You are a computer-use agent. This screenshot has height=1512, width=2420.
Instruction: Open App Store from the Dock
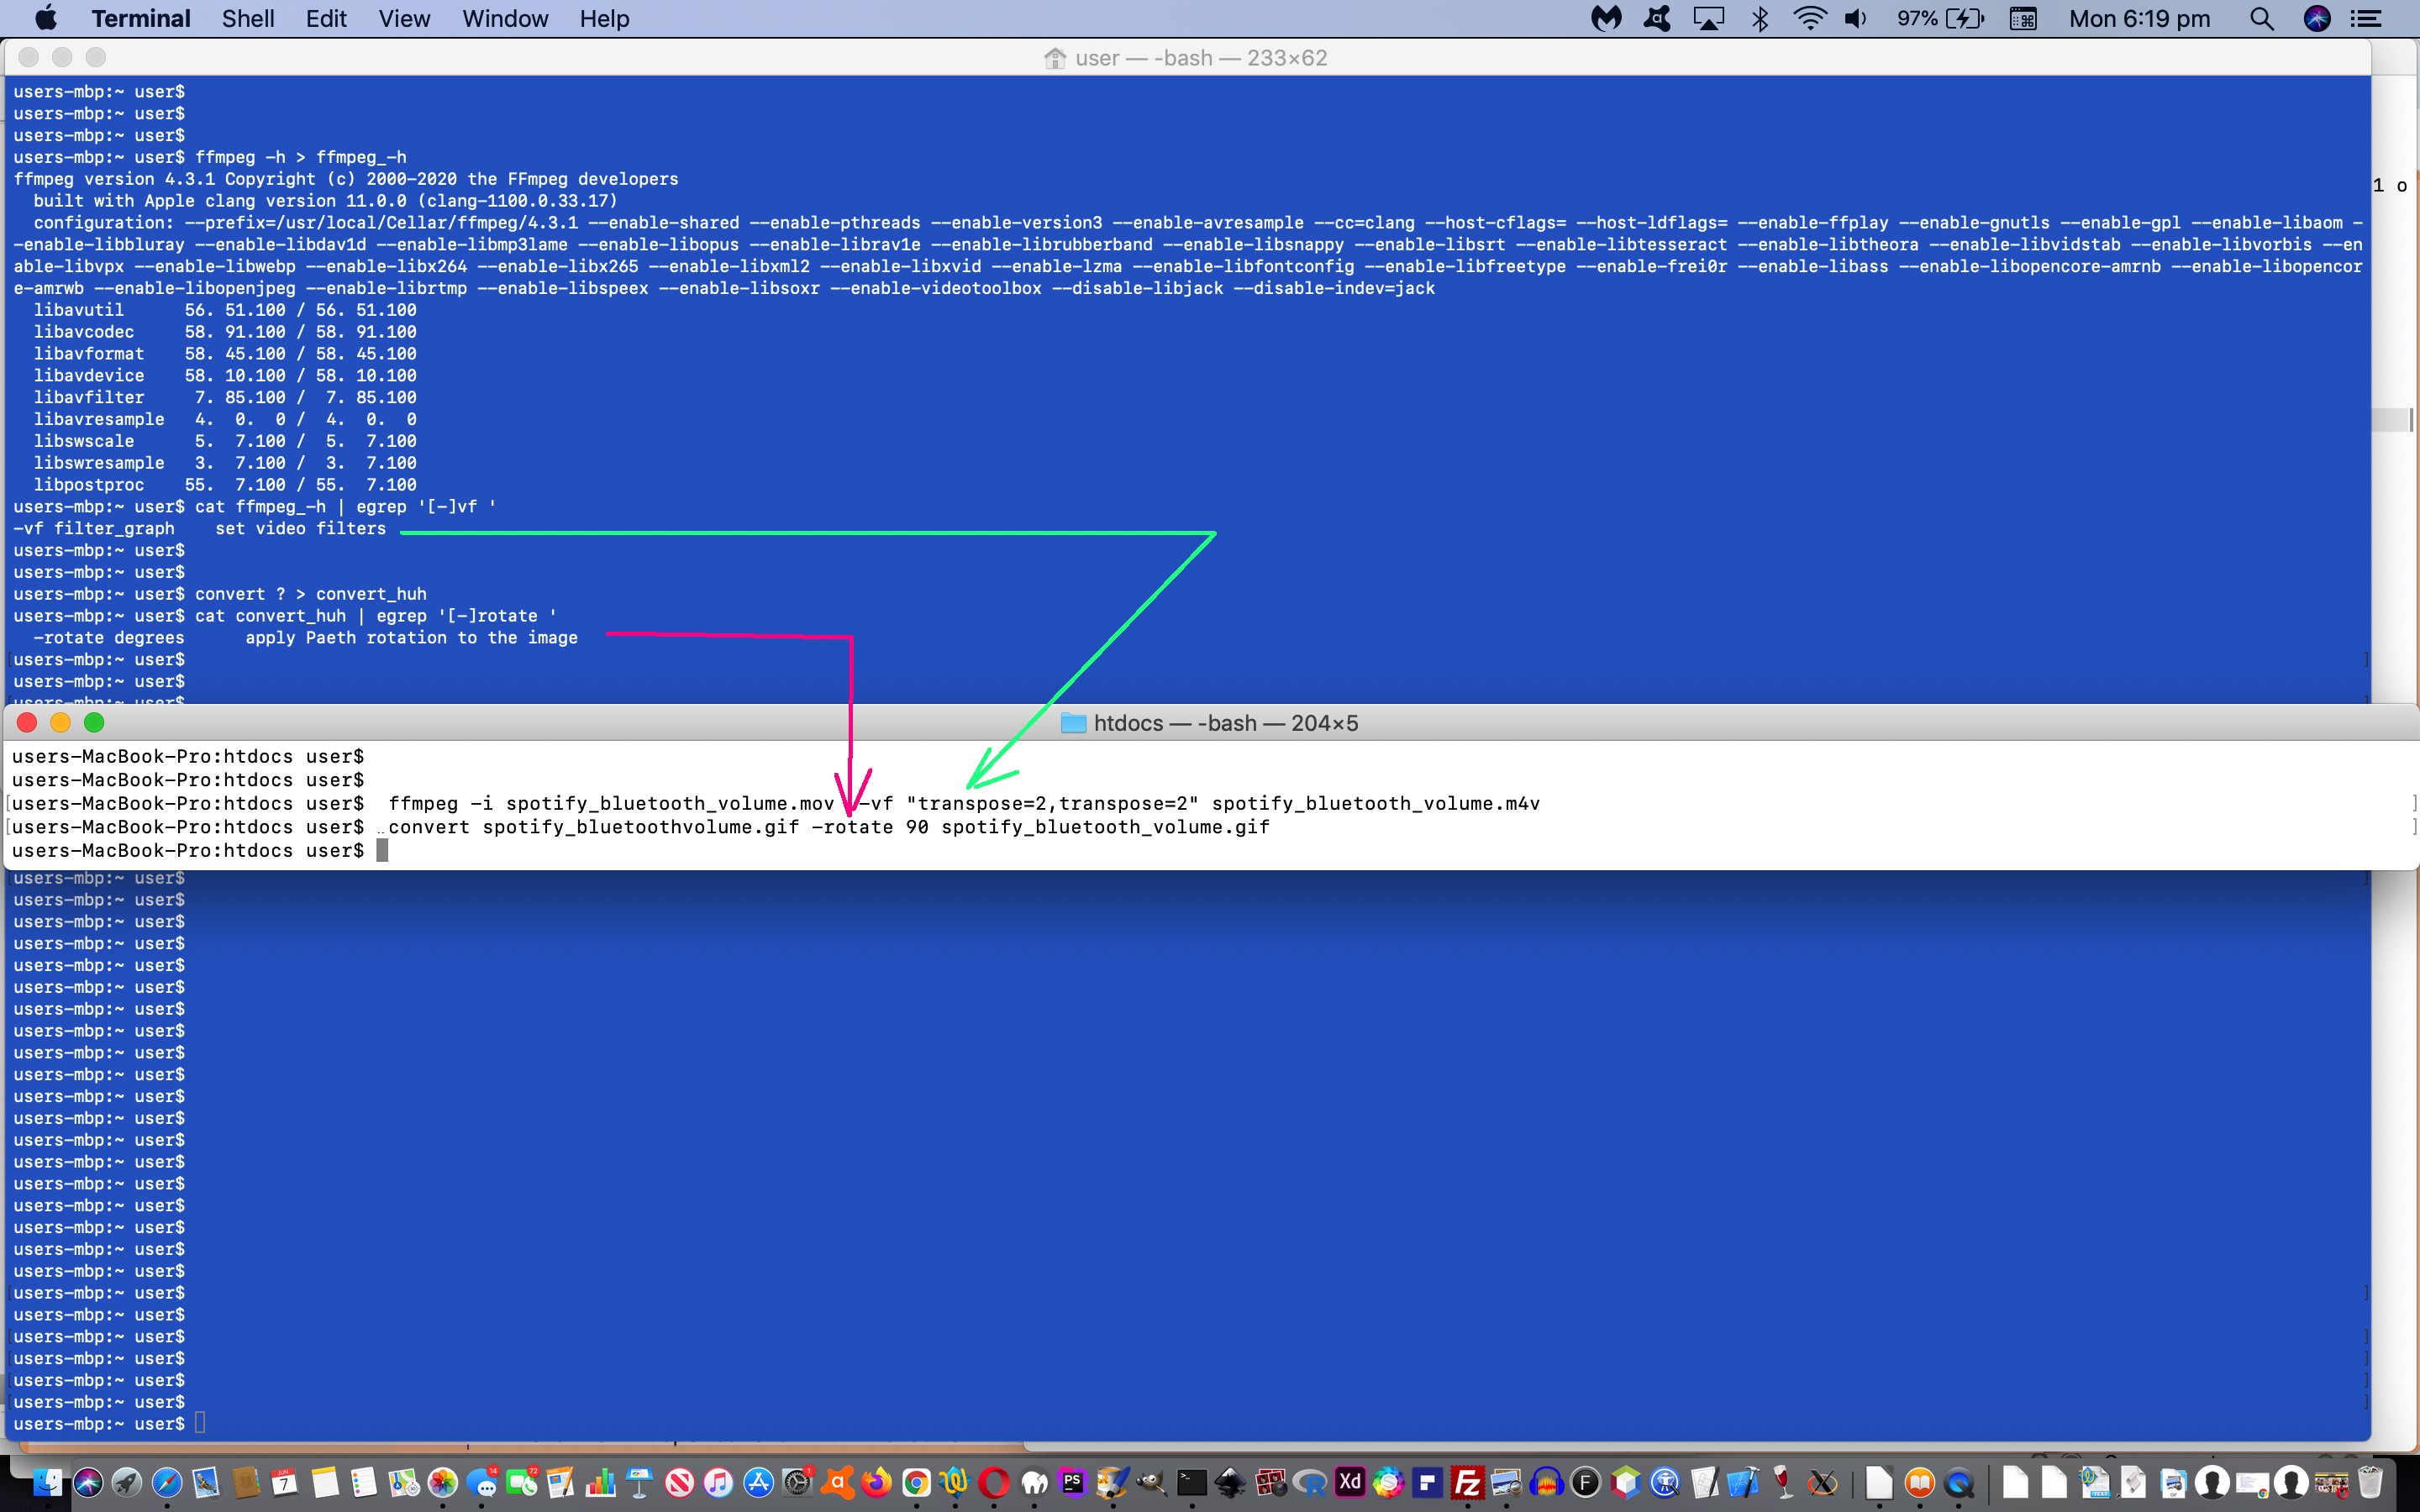[x=758, y=1482]
